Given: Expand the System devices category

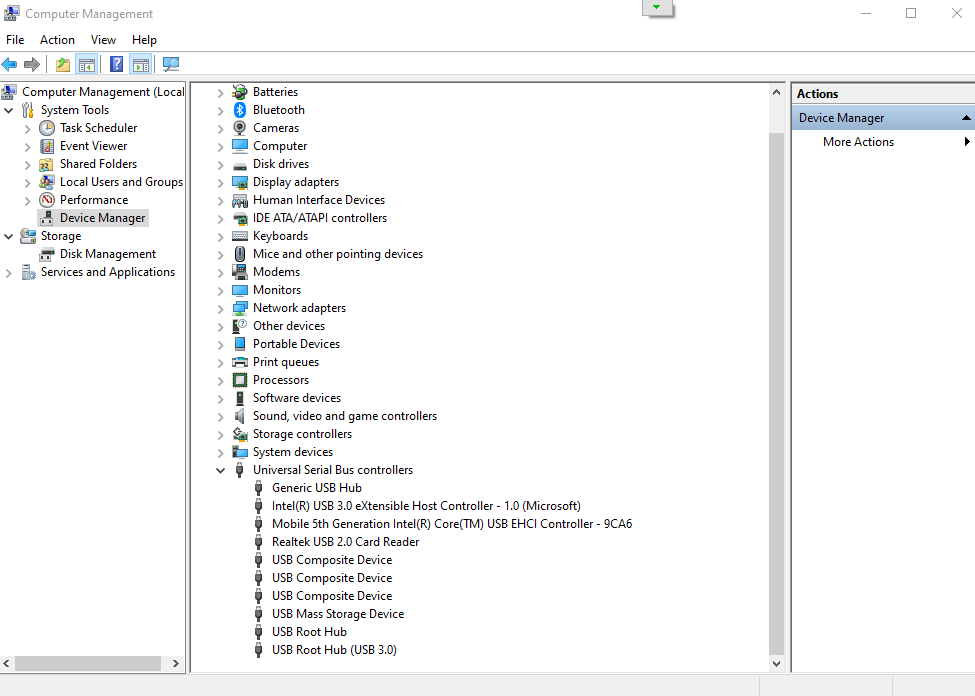Looking at the screenshot, I should [220, 453].
